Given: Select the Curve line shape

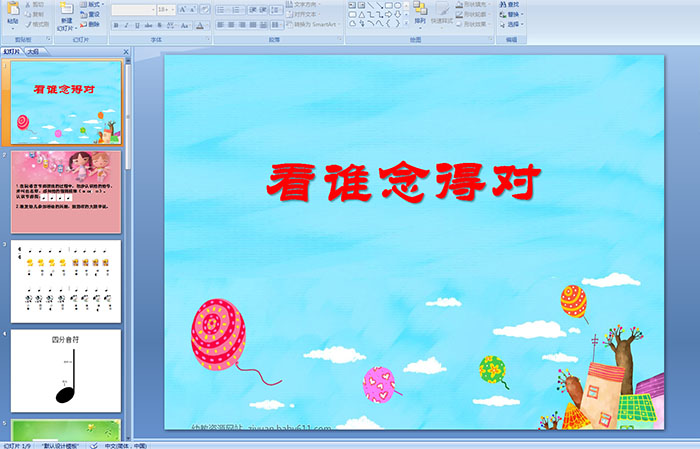Looking at the screenshot, I should coord(379,23).
